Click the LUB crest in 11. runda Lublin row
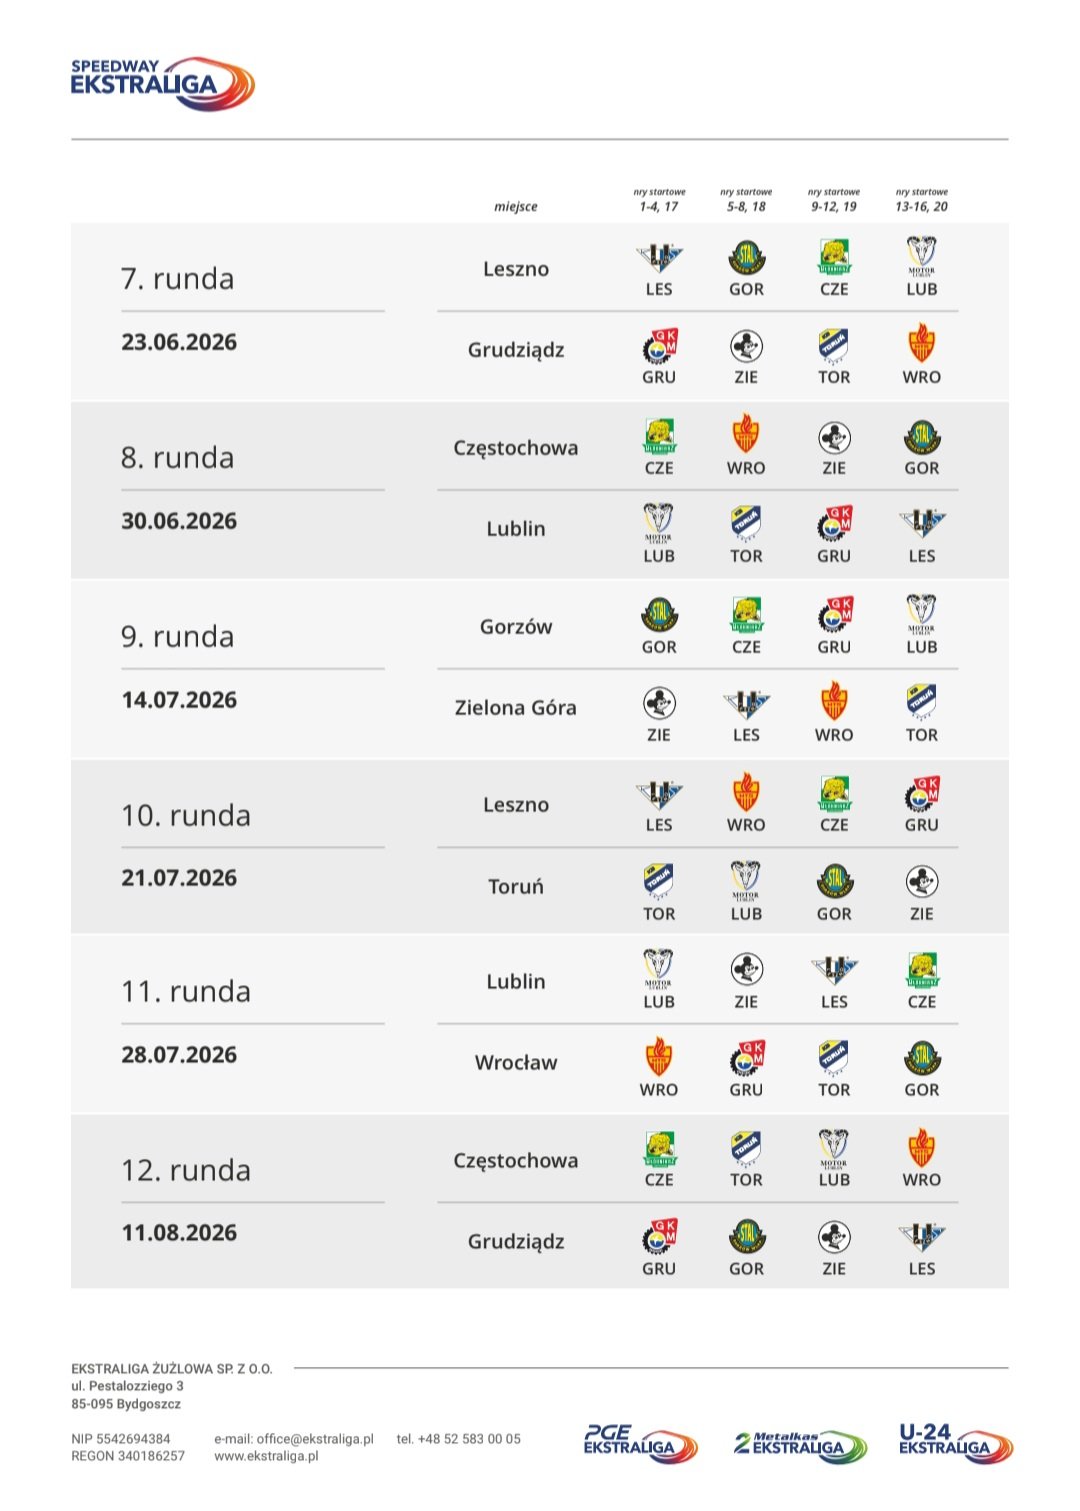This screenshot has height=1511, width=1080. 659,970
